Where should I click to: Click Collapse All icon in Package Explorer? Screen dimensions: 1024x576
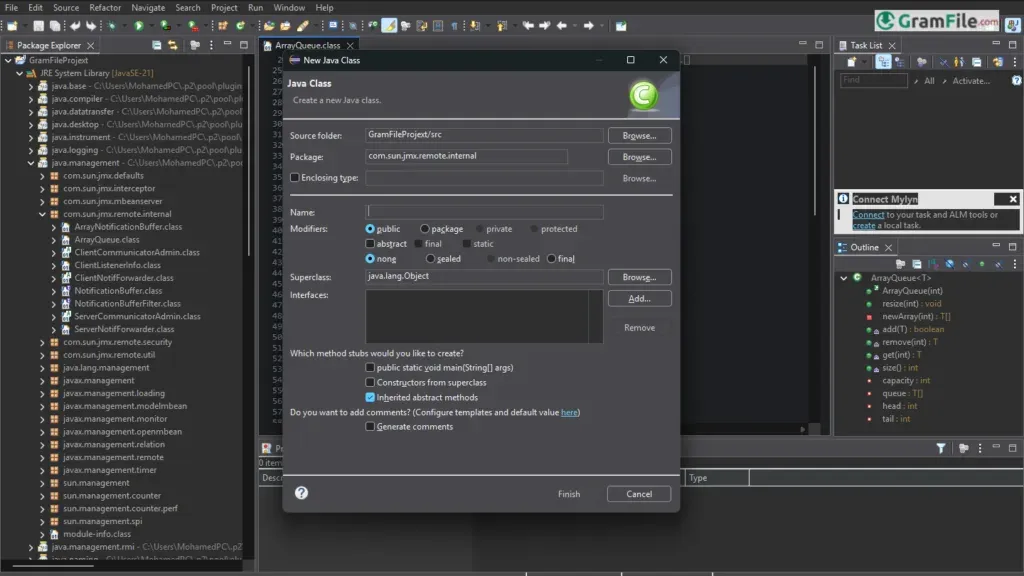click(x=157, y=45)
